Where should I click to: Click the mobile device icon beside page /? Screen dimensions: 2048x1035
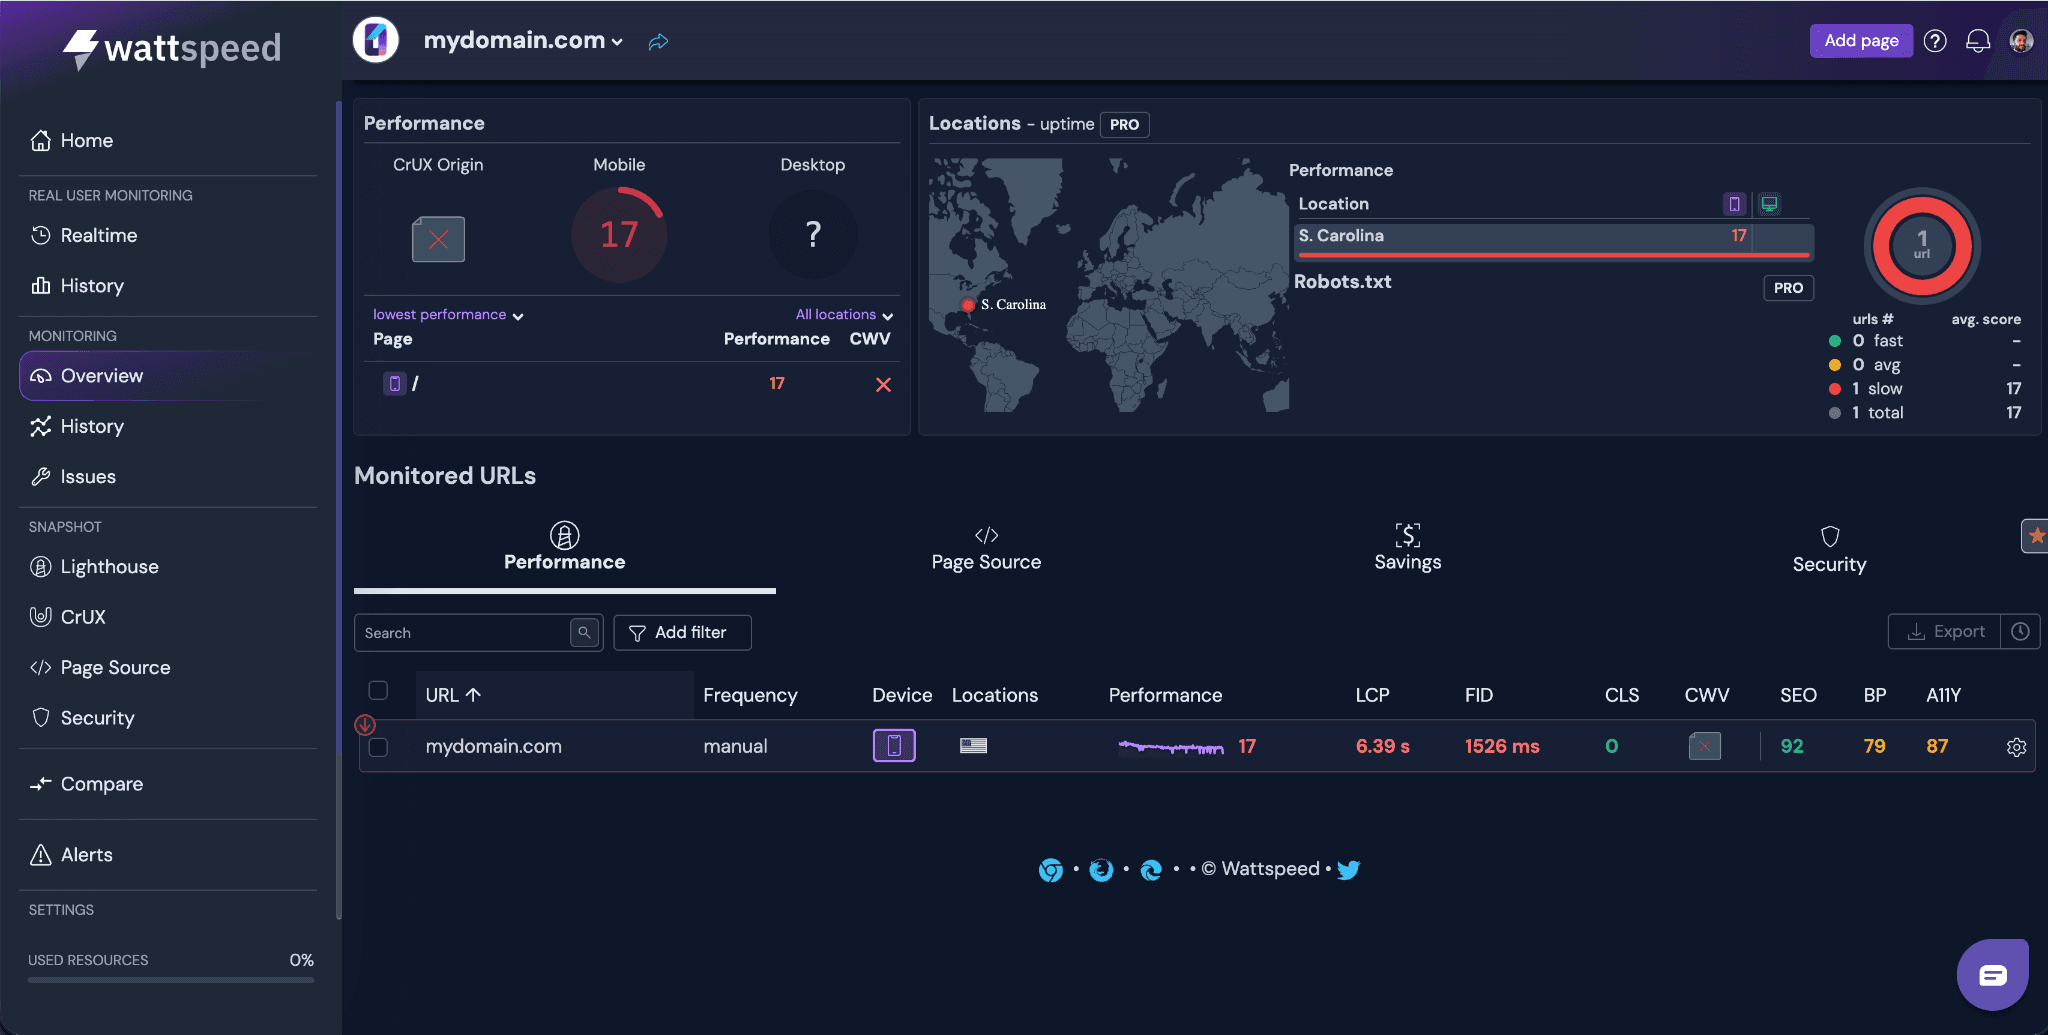[x=394, y=383]
